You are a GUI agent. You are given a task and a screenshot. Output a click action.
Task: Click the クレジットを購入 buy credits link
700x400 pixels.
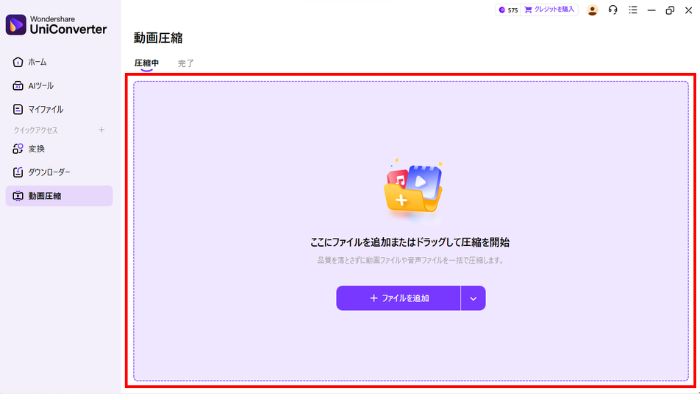click(x=550, y=9)
